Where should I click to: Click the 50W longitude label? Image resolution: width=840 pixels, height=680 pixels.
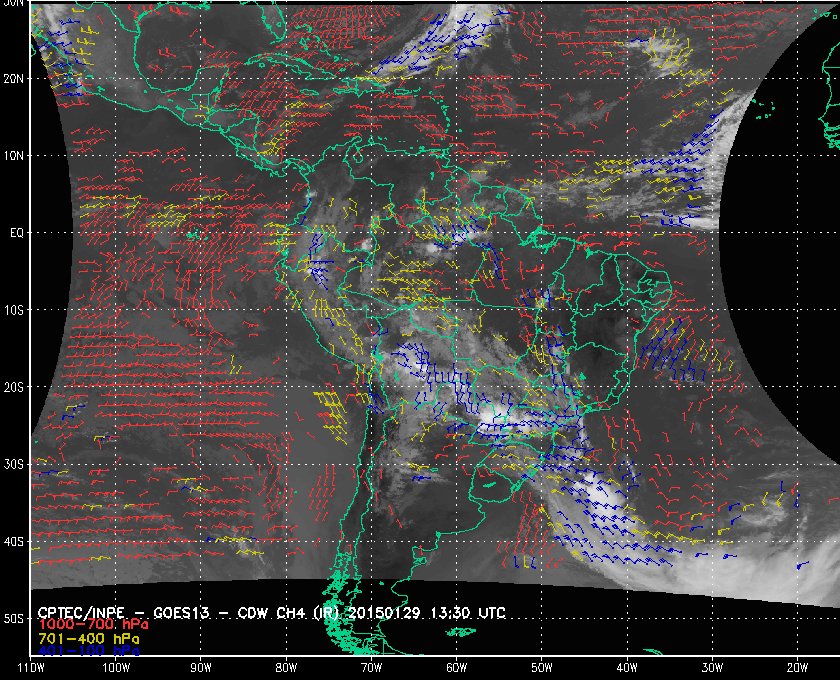click(542, 667)
